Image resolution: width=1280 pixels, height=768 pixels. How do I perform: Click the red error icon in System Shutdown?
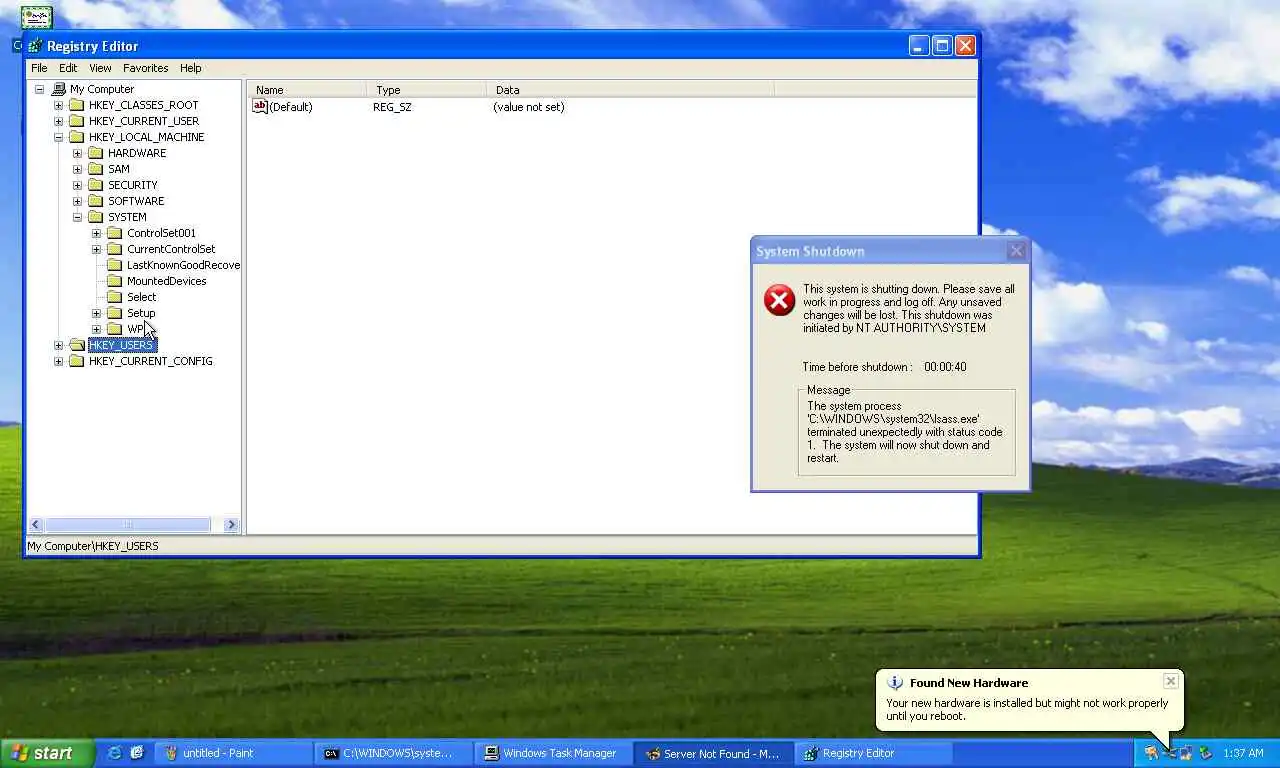pyautogui.click(x=779, y=300)
